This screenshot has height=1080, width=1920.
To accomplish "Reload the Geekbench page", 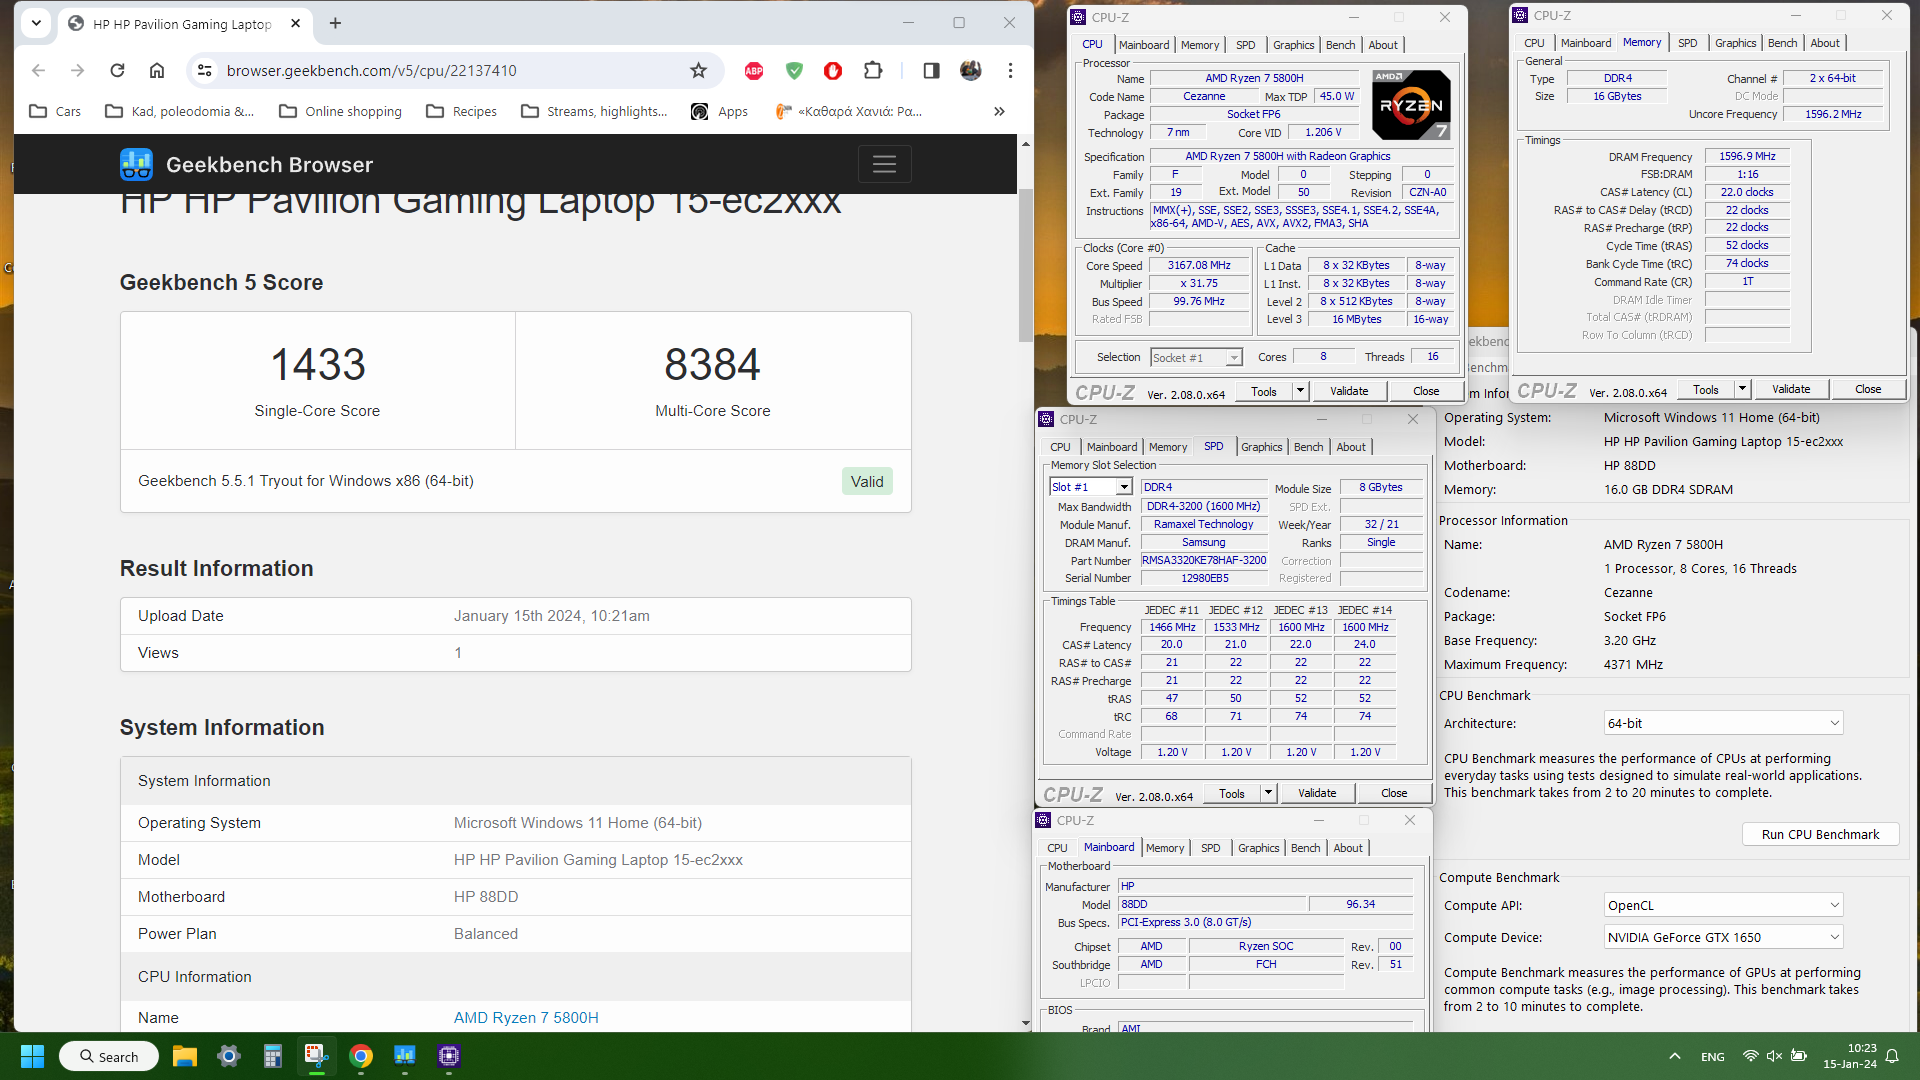I will pos(117,70).
